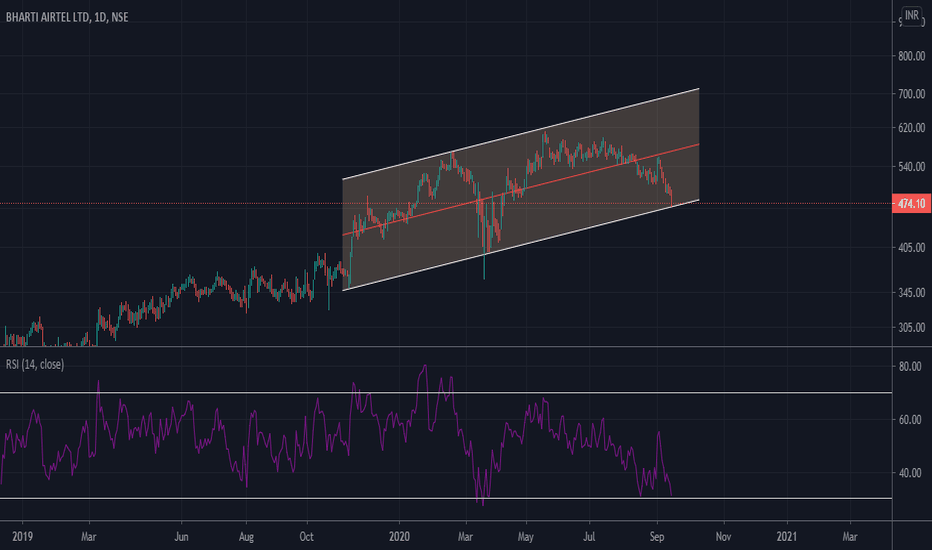The width and height of the screenshot is (932, 550).
Task: Click the Oct label on time axis
Action: [306, 536]
